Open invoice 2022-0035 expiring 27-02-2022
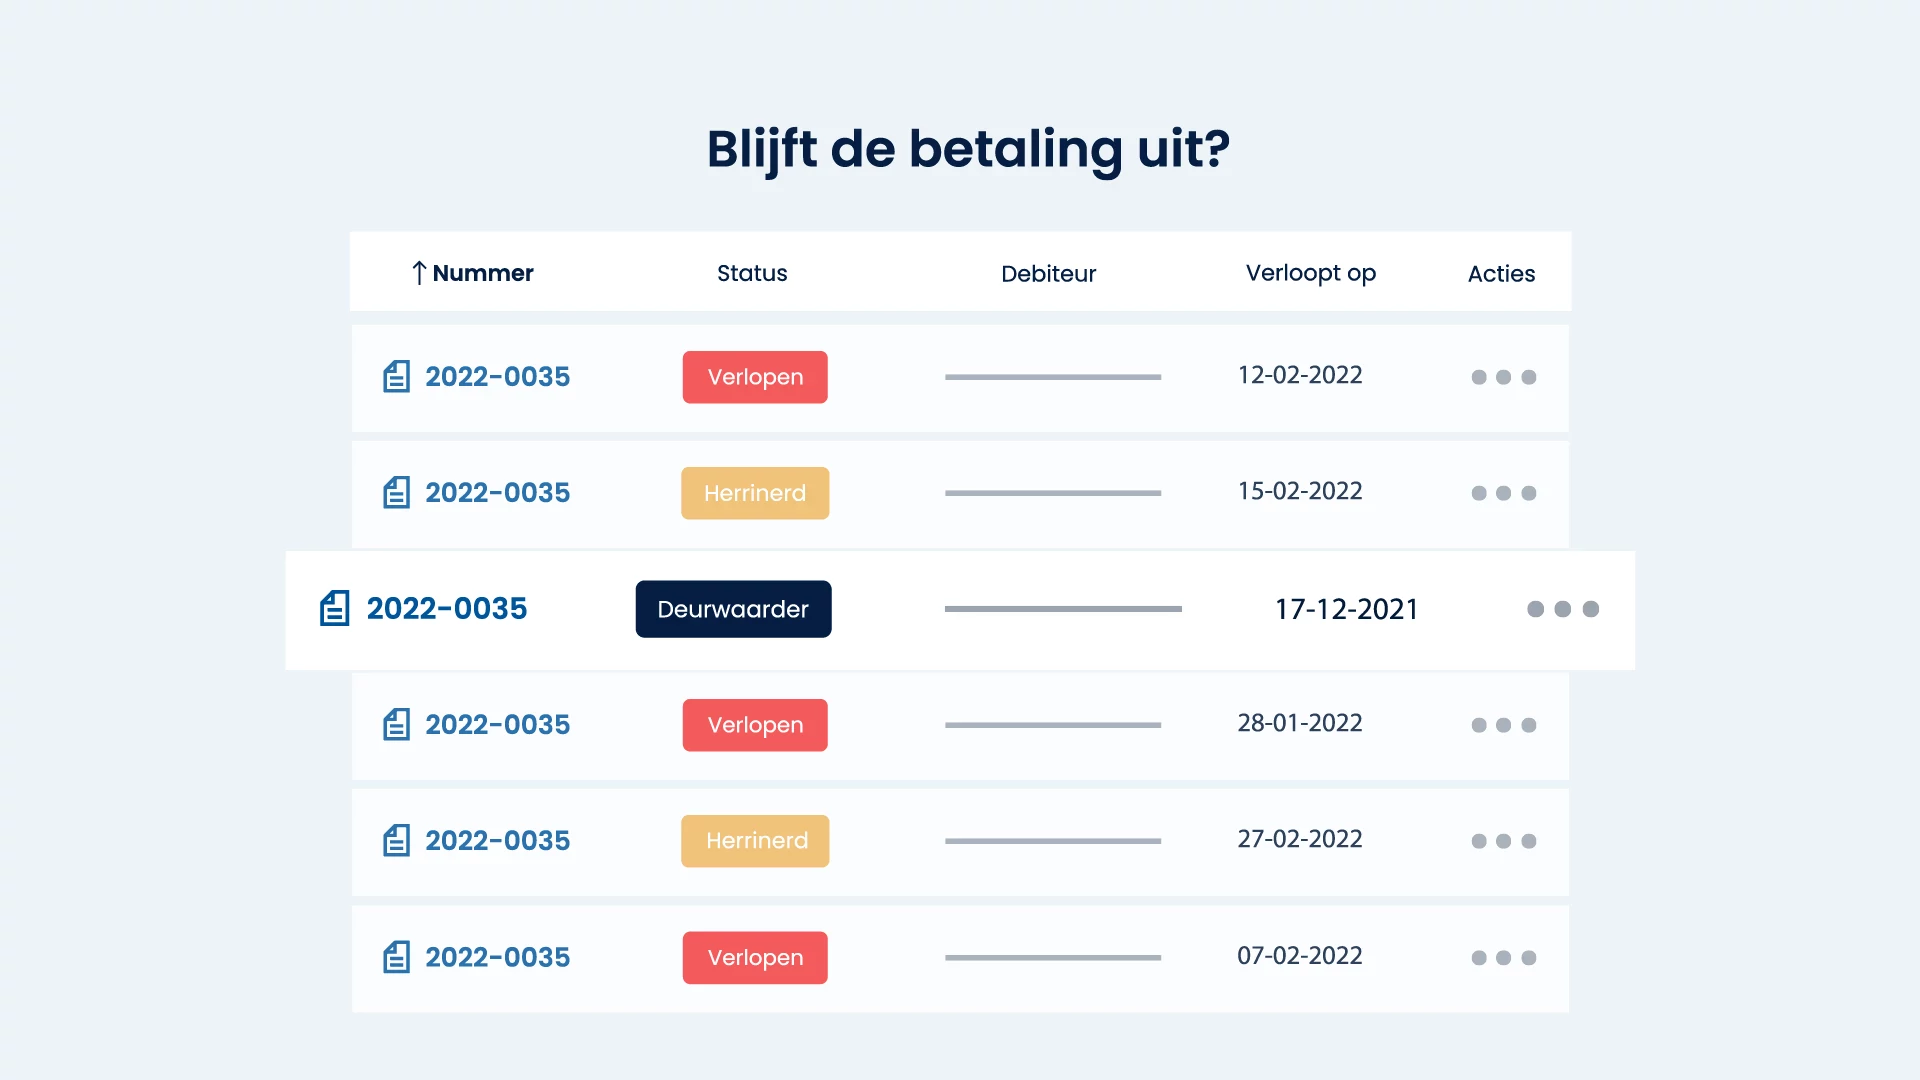 pos(497,840)
